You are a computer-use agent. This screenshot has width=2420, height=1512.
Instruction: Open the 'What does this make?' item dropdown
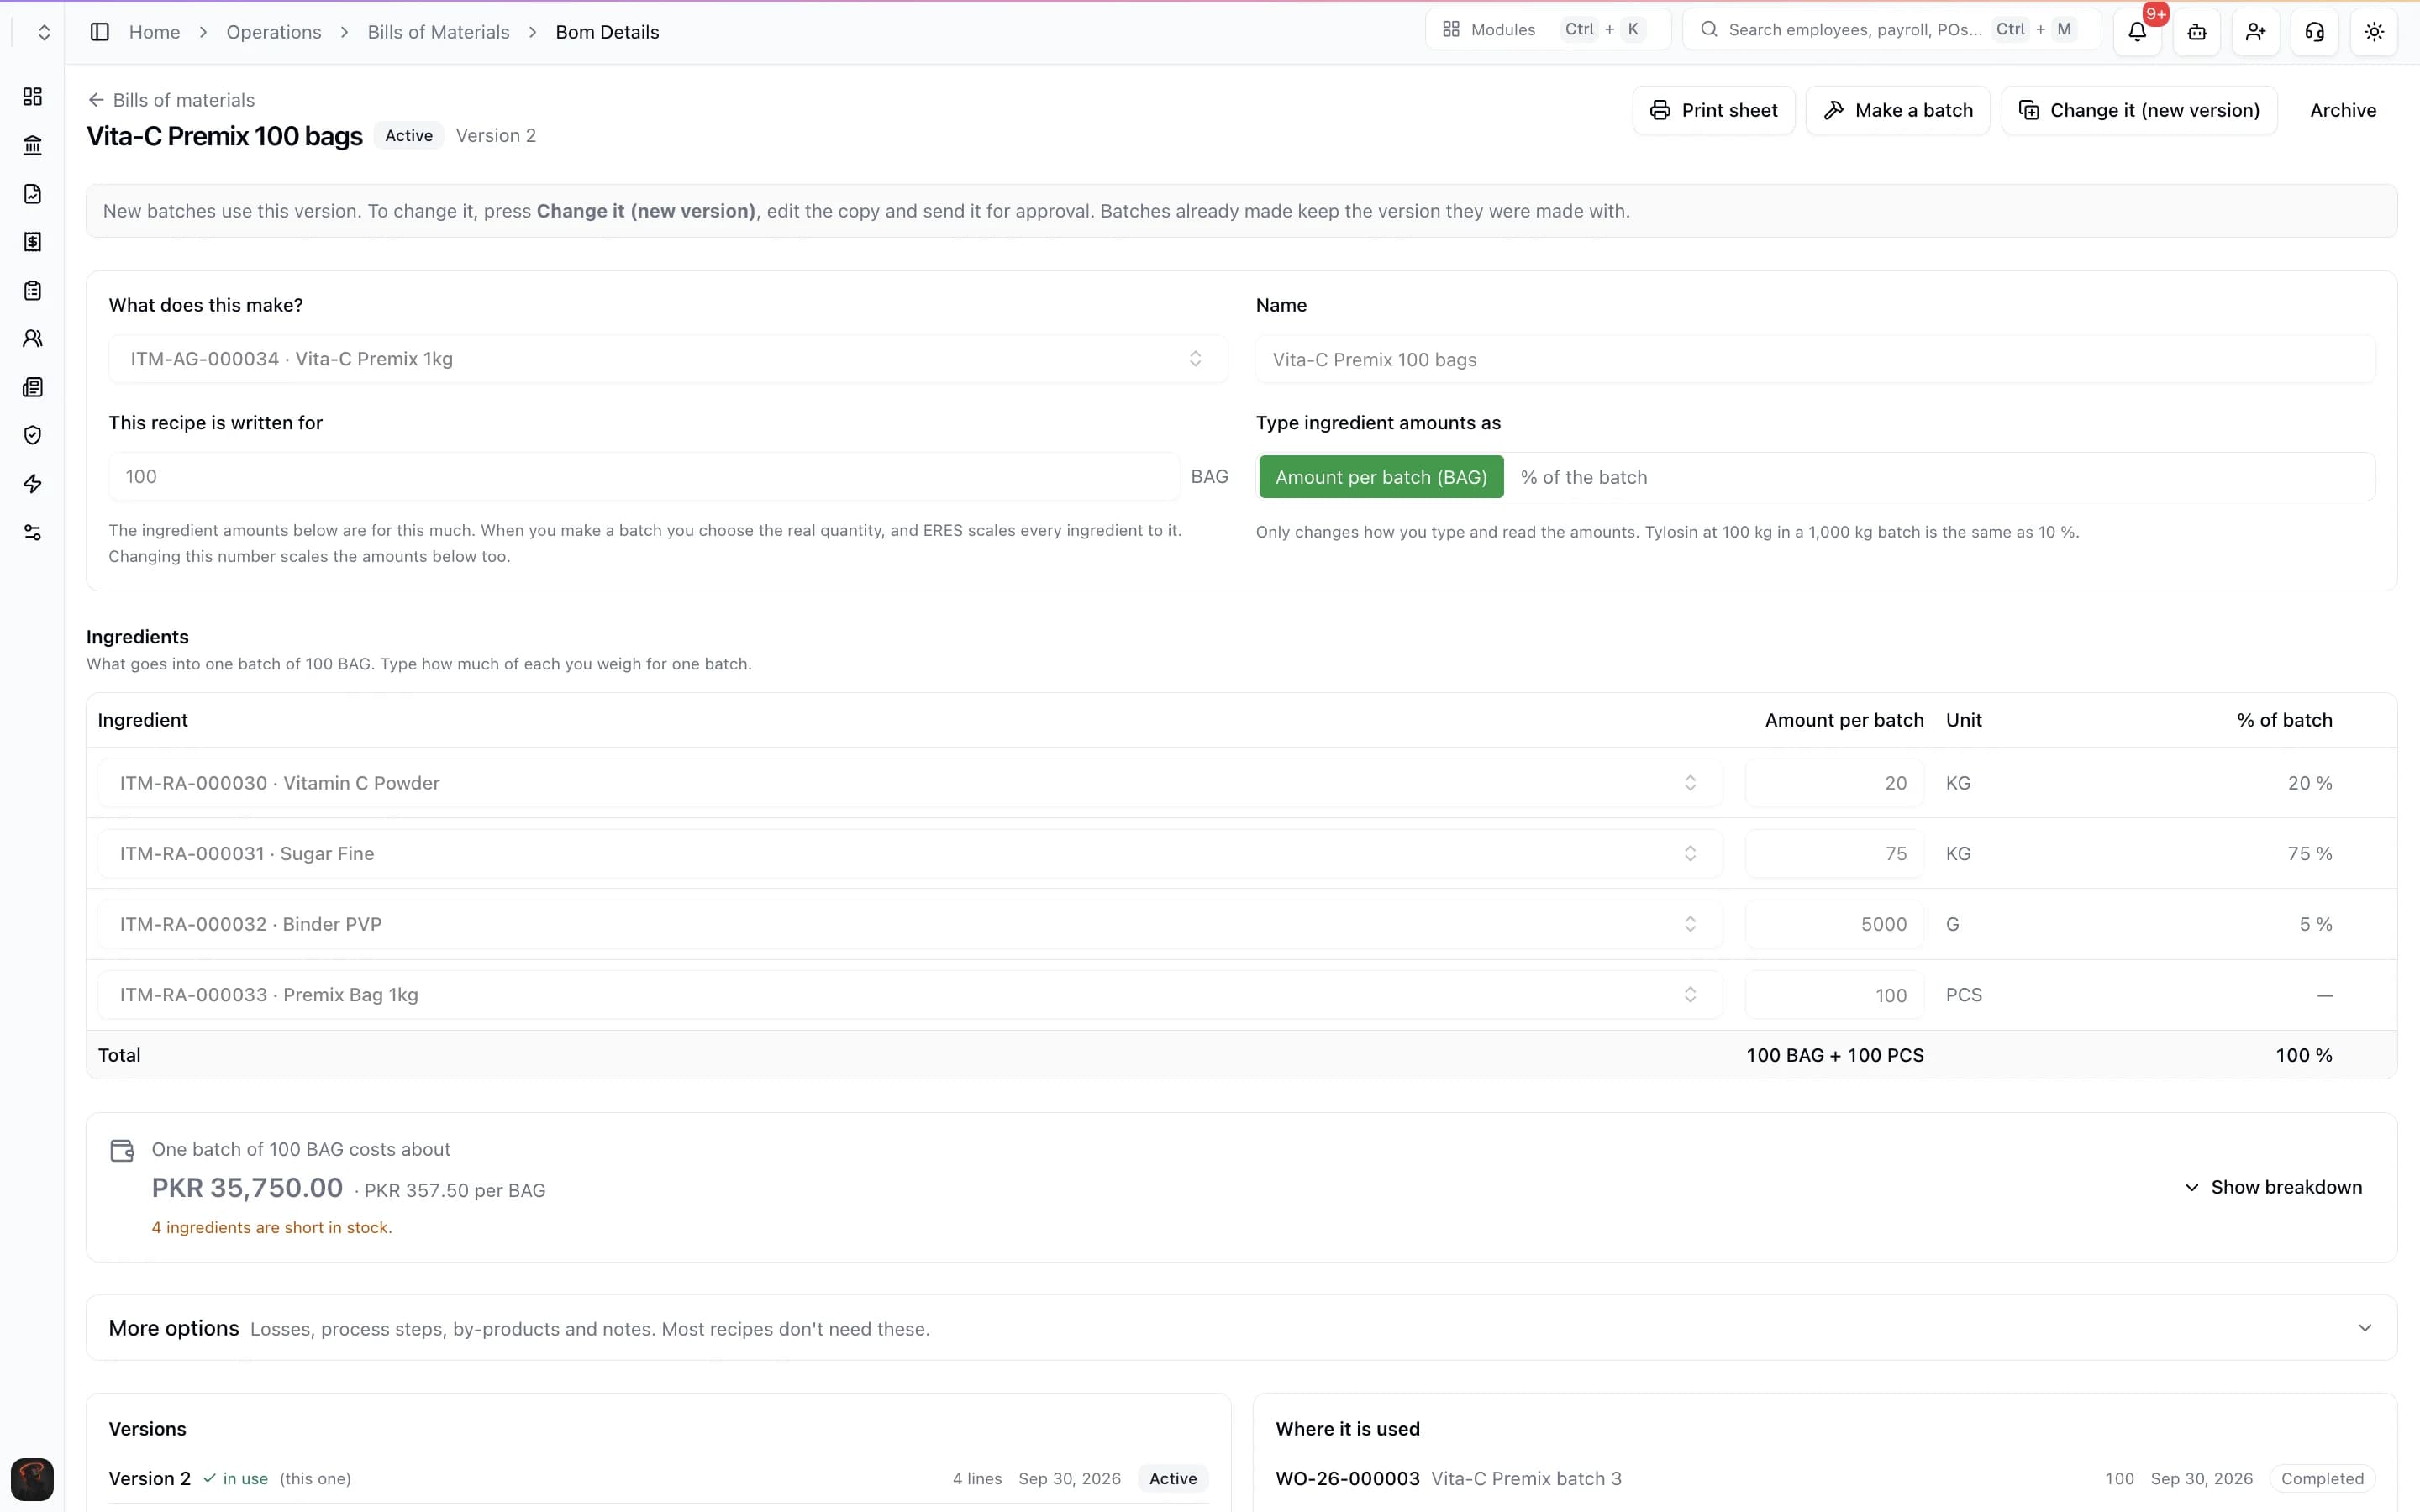(667, 359)
